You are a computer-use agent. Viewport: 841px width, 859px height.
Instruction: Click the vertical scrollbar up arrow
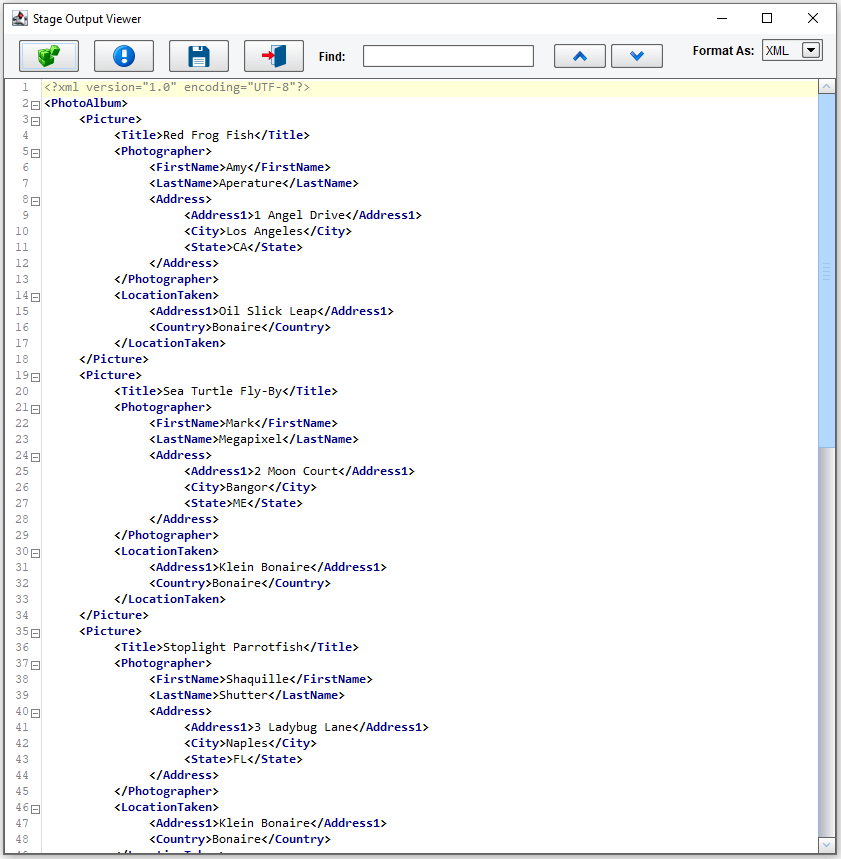[x=826, y=86]
